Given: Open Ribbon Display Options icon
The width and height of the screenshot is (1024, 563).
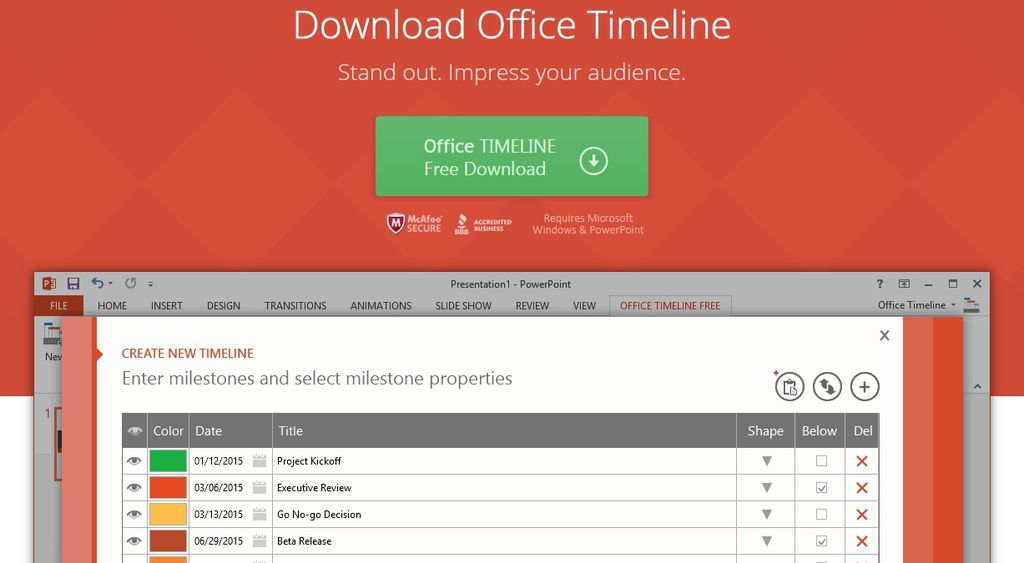Looking at the screenshot, I should pyautogui.click(x=904, y=283).
